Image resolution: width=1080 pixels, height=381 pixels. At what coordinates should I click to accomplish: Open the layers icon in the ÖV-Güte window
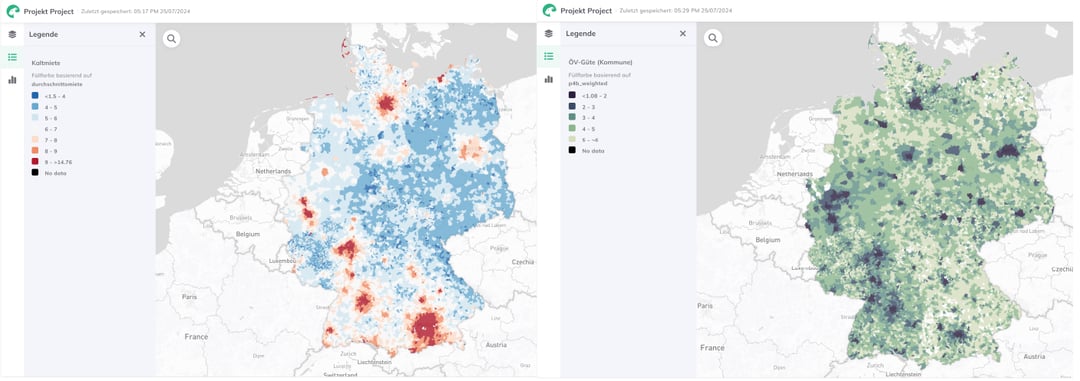pyautogui.click(x=548, y=34)
